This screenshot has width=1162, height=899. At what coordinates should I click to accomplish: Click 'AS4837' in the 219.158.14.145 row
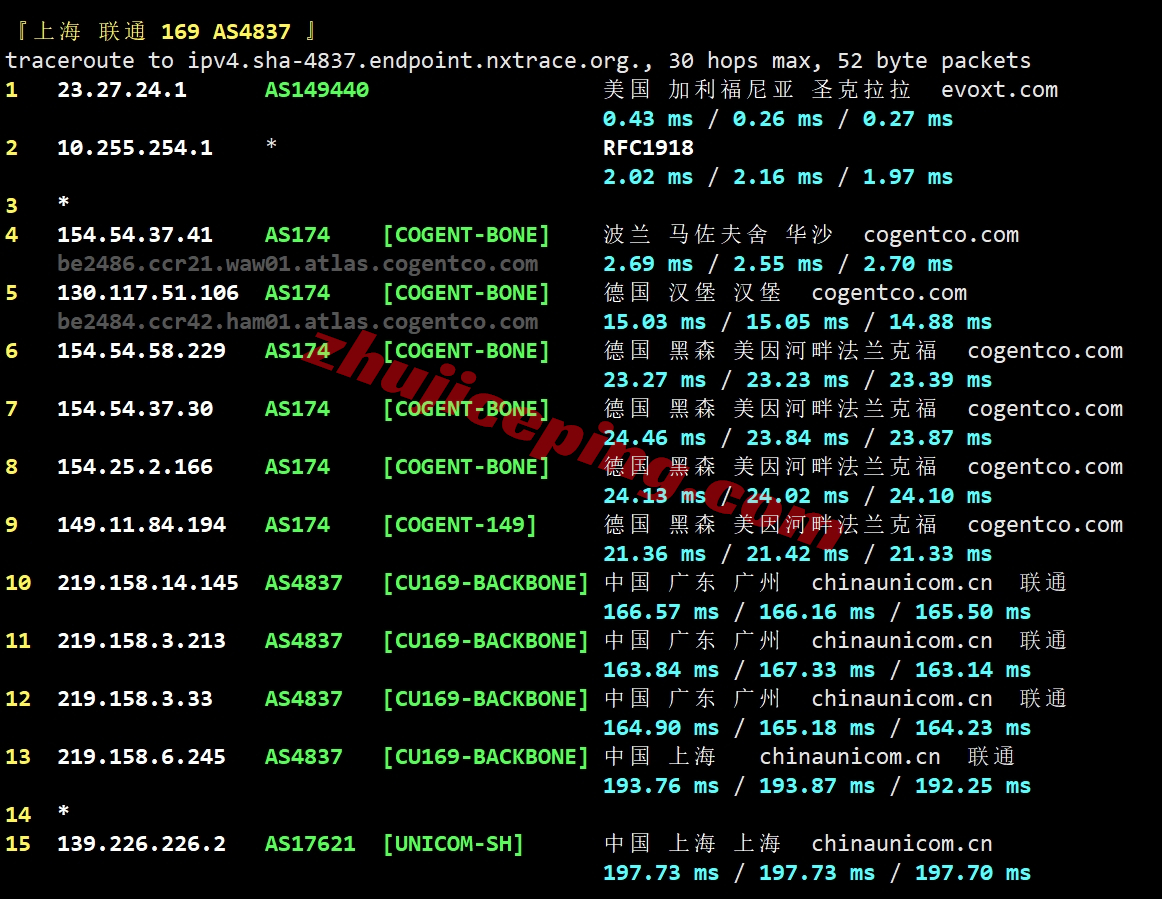coord(304,583)
